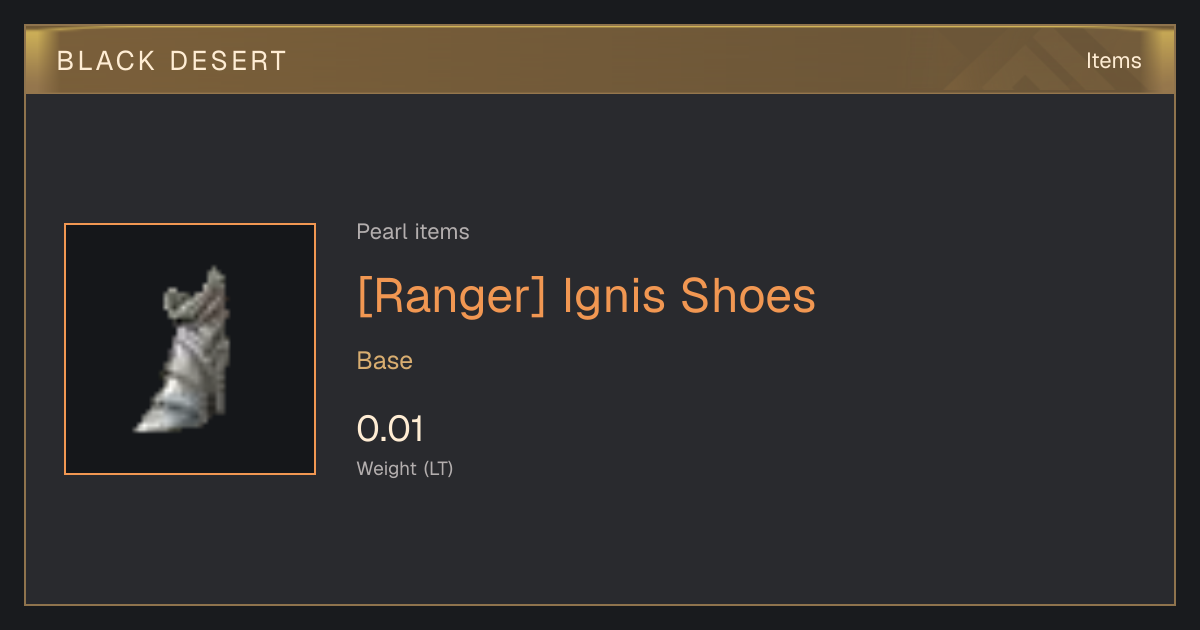
Task: Click the Base grade label
Action: click(x=385, y=360)
